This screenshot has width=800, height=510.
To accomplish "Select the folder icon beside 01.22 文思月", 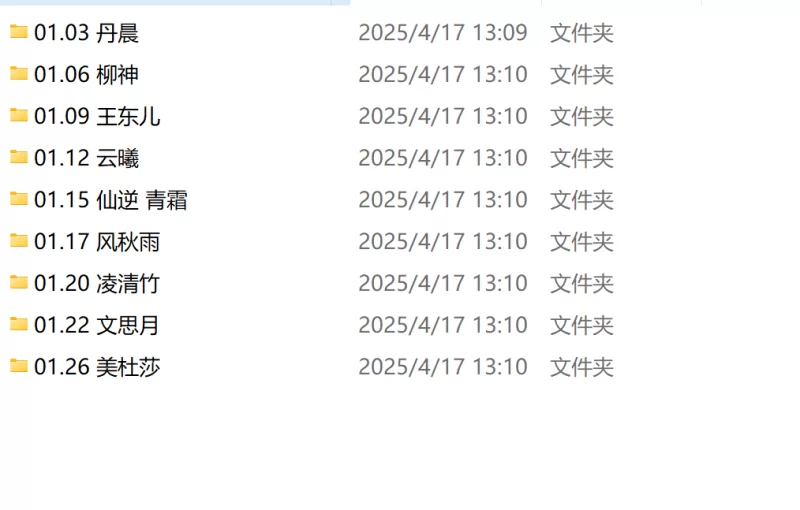I will 19,325.
